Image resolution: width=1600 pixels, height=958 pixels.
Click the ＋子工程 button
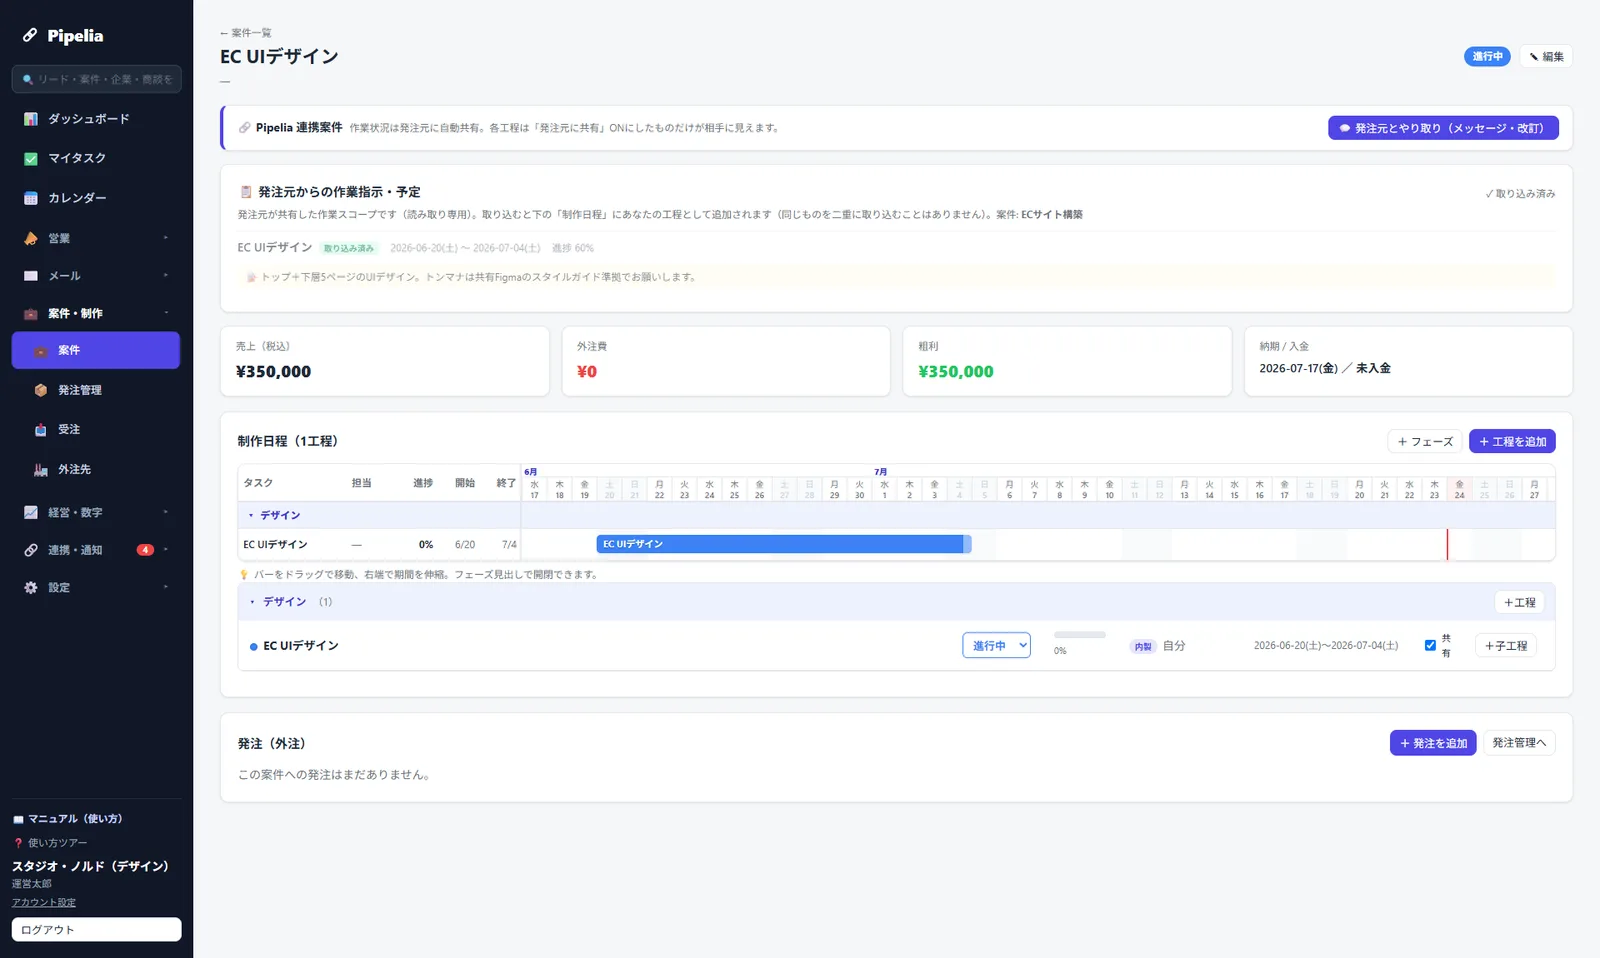pyautogui.click(x=1506, y=646)
